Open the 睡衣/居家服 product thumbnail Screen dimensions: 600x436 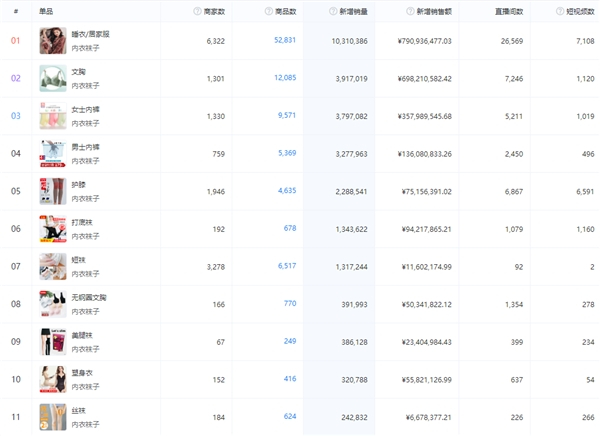coord(52,41)
